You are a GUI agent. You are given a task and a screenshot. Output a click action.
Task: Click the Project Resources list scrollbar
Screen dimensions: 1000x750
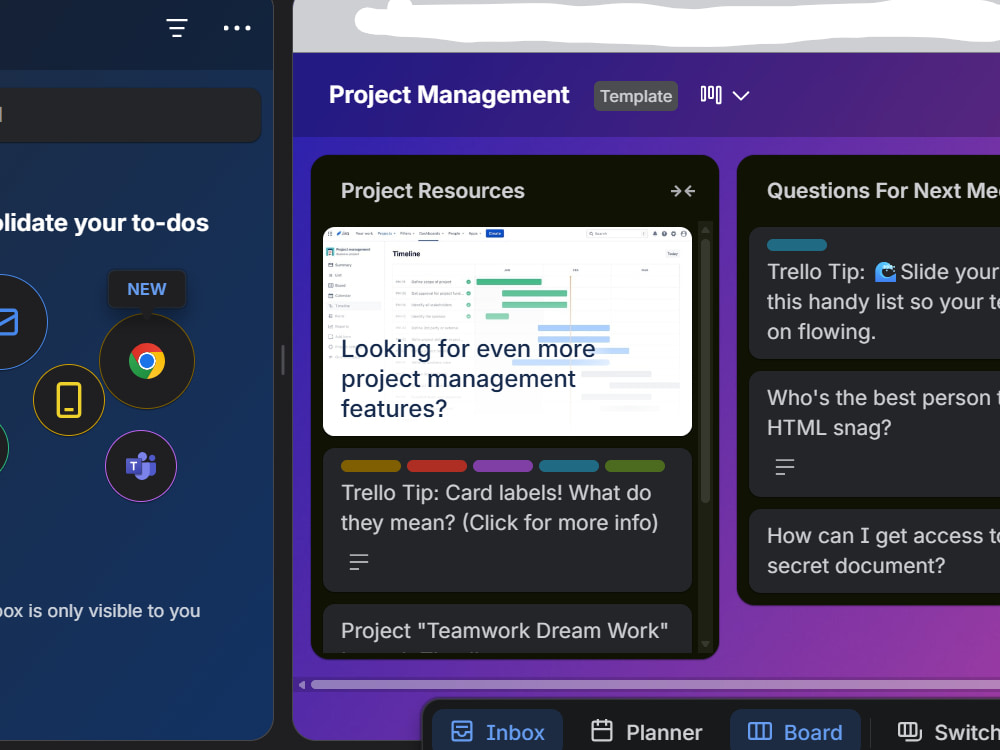coord(705,371)
